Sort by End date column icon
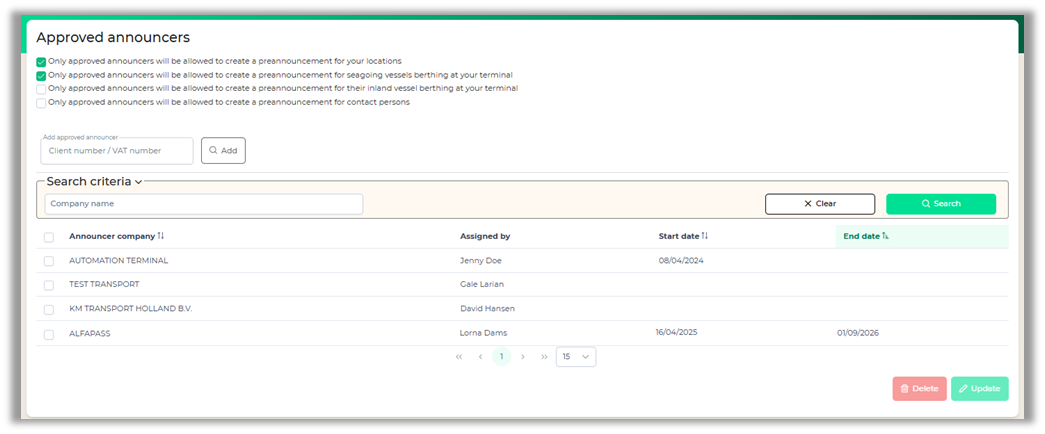This screenshot has height=434, width=1045. (x=886, y=236)
